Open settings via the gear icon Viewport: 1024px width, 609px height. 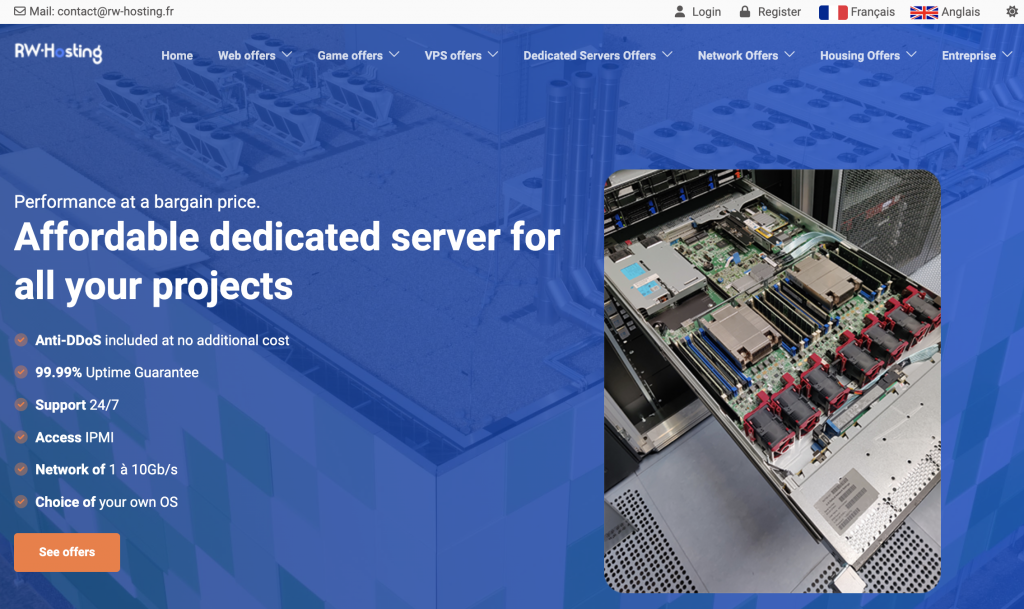pyautogui.click(x=1012, y=12)
